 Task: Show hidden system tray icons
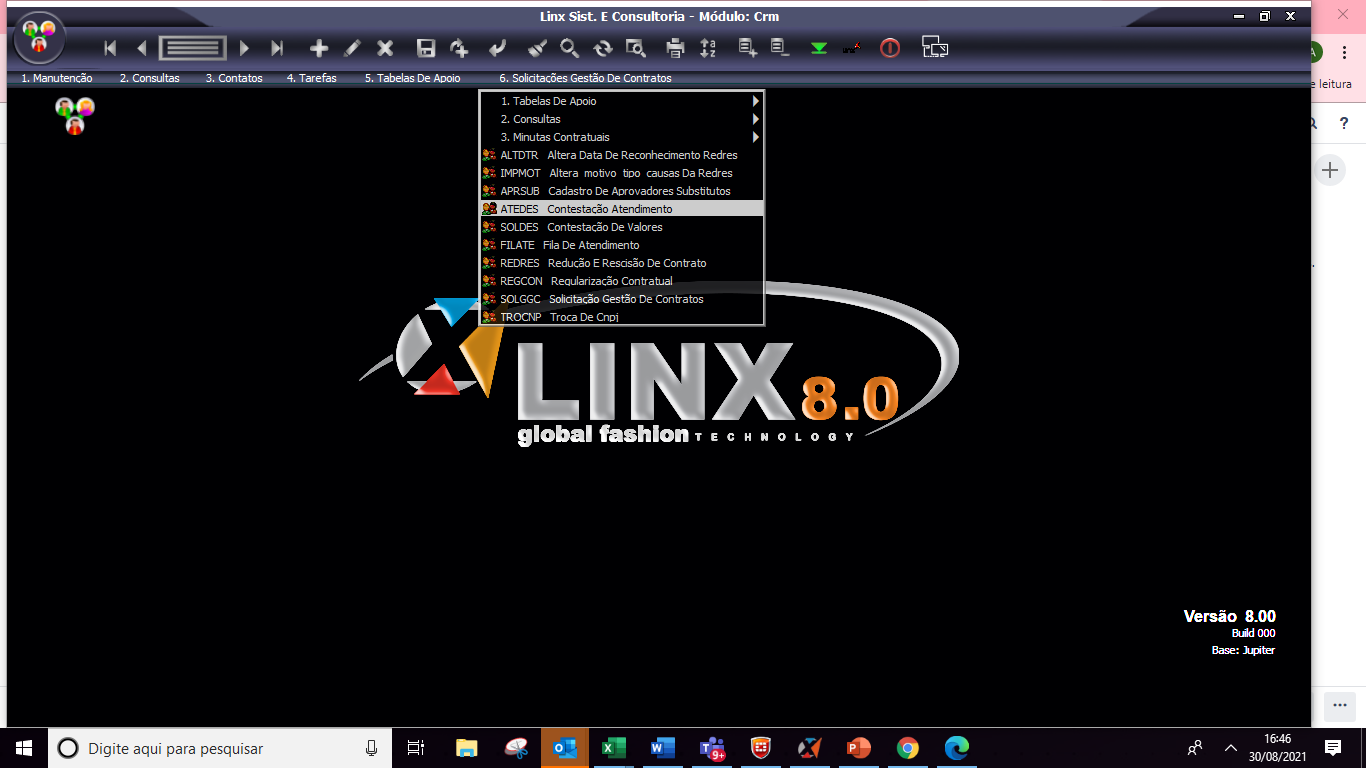pyautogui.click(x=1231, y=748)
